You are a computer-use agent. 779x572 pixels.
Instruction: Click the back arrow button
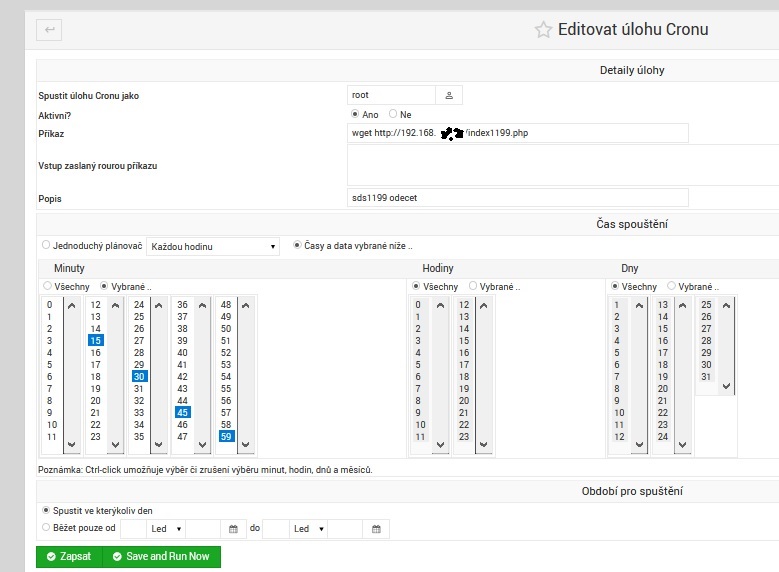click(49, 30)
